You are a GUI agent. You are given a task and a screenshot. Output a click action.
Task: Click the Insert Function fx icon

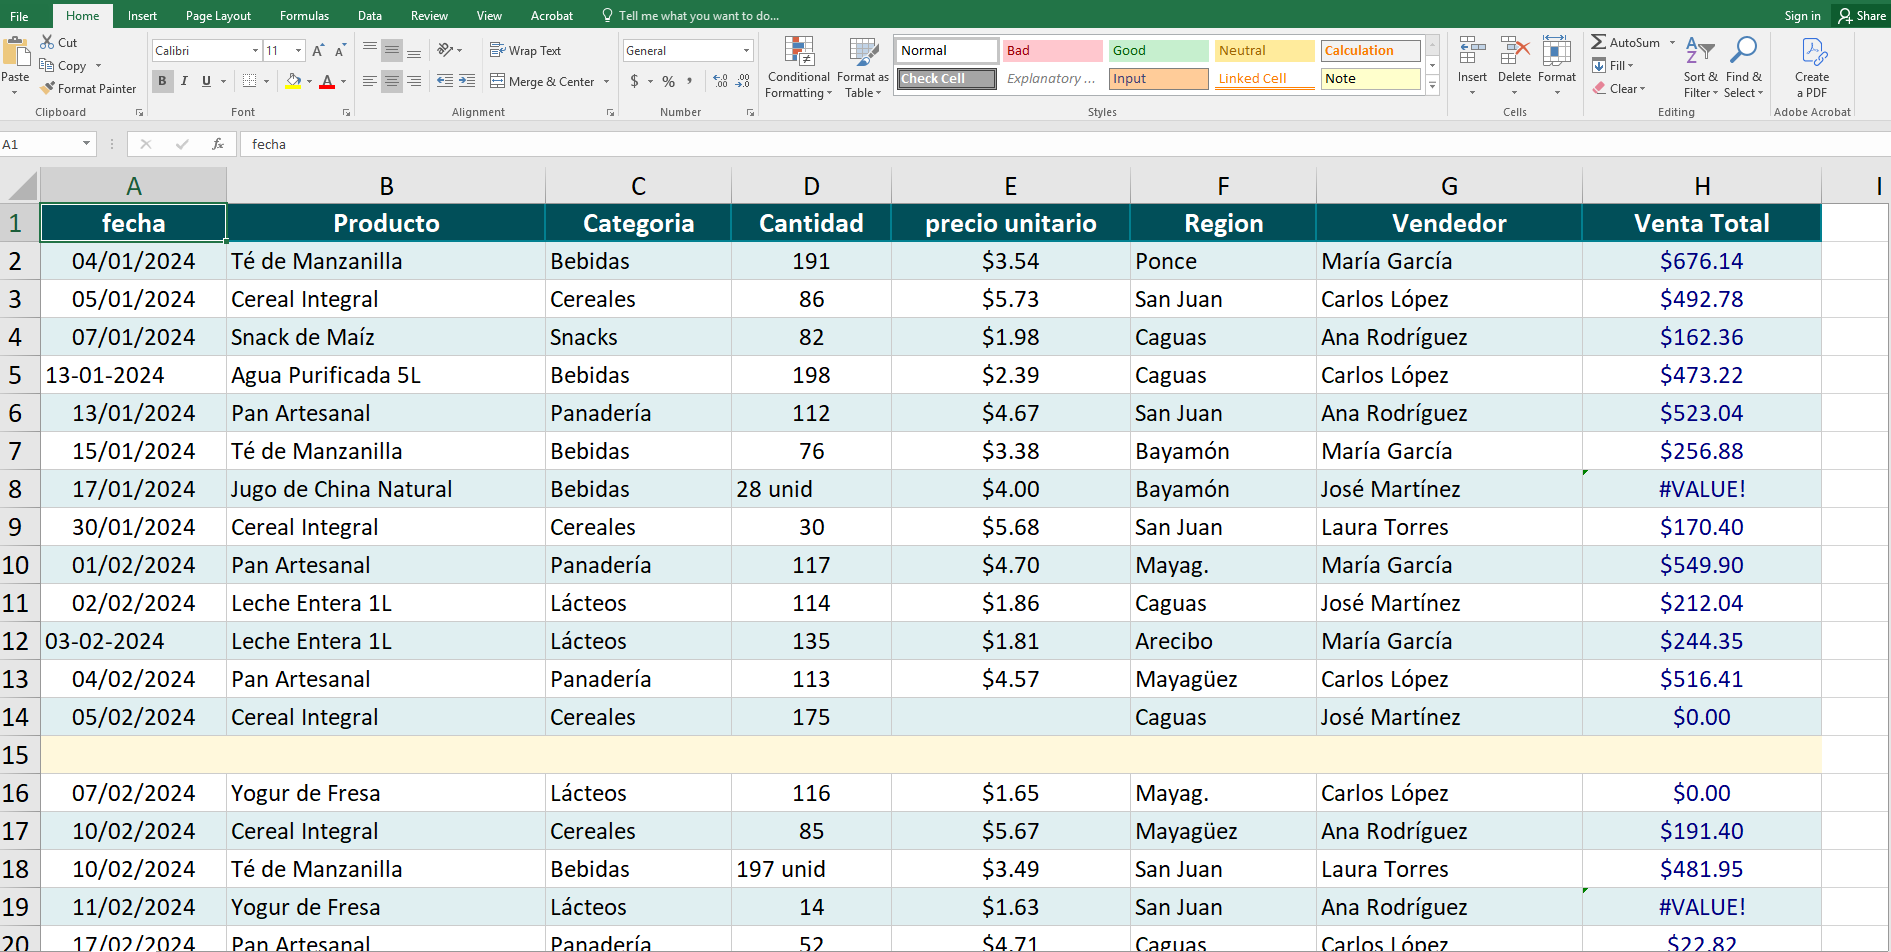[x=218, y=144]
